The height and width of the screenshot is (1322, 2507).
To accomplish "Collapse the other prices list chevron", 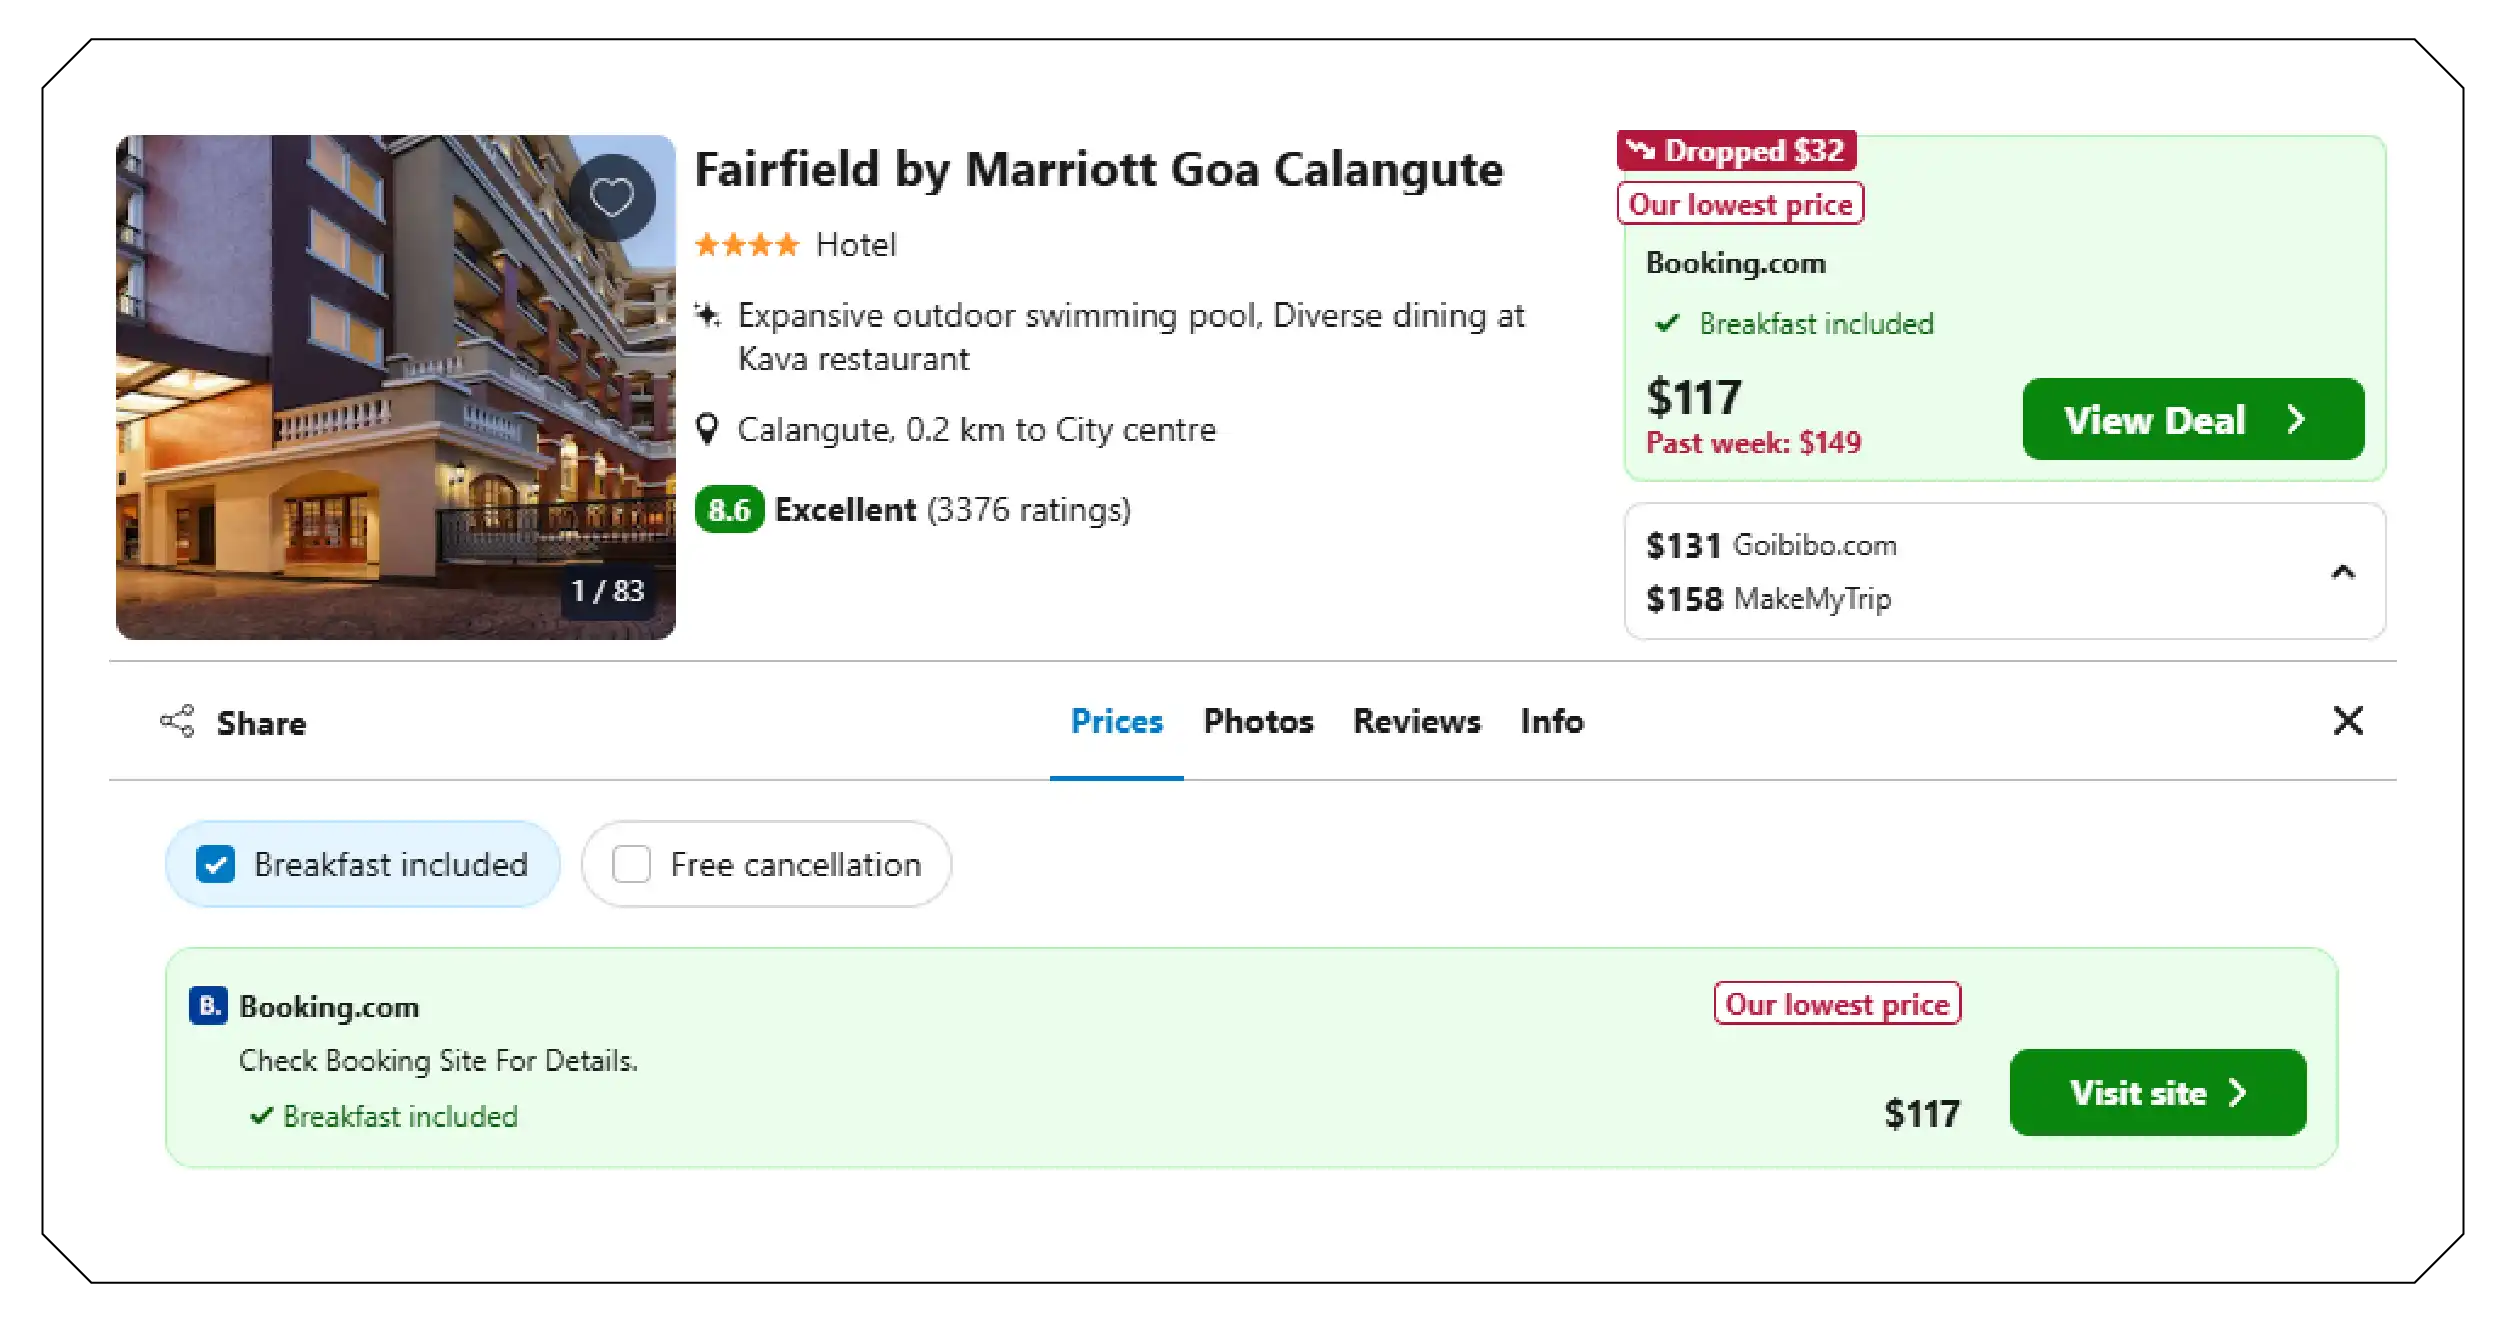I will pyautogui.click(x=2343, y=572).
